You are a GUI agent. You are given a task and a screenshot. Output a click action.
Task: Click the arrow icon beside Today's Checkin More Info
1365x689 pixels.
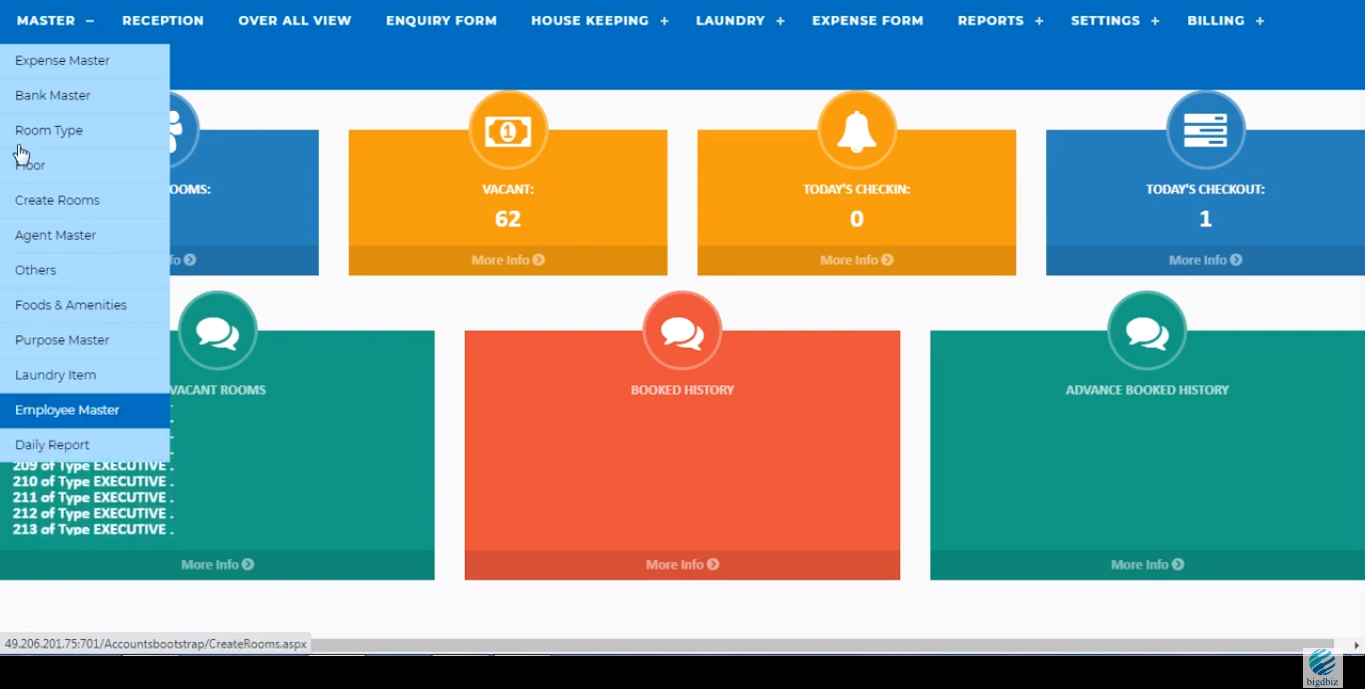(888, 260)
